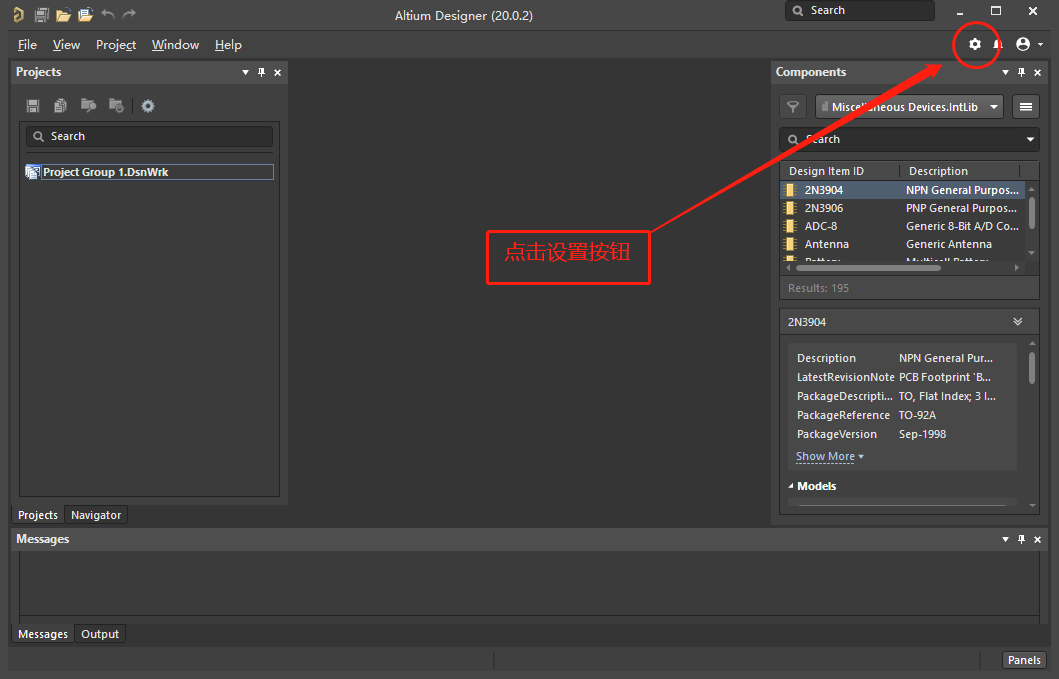Click the redo arrow icon
The image size is (1059, 679).
(x=129, y=14)
